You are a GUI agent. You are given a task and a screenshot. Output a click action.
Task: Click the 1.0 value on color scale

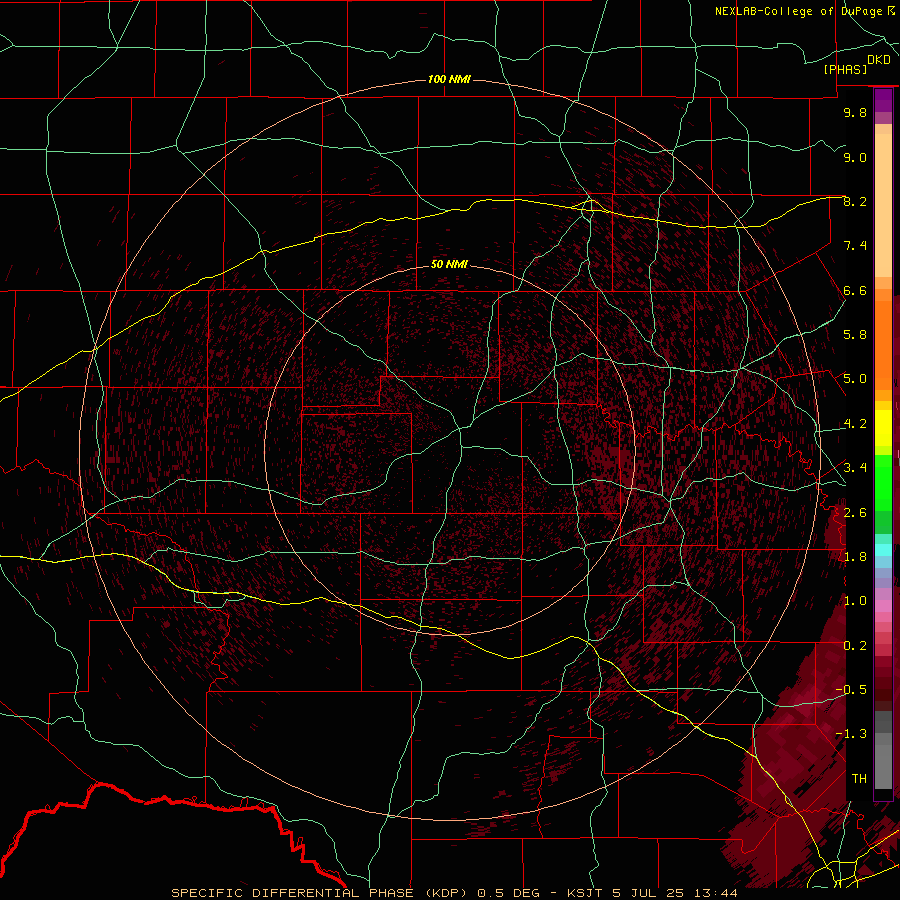[855, 601]
